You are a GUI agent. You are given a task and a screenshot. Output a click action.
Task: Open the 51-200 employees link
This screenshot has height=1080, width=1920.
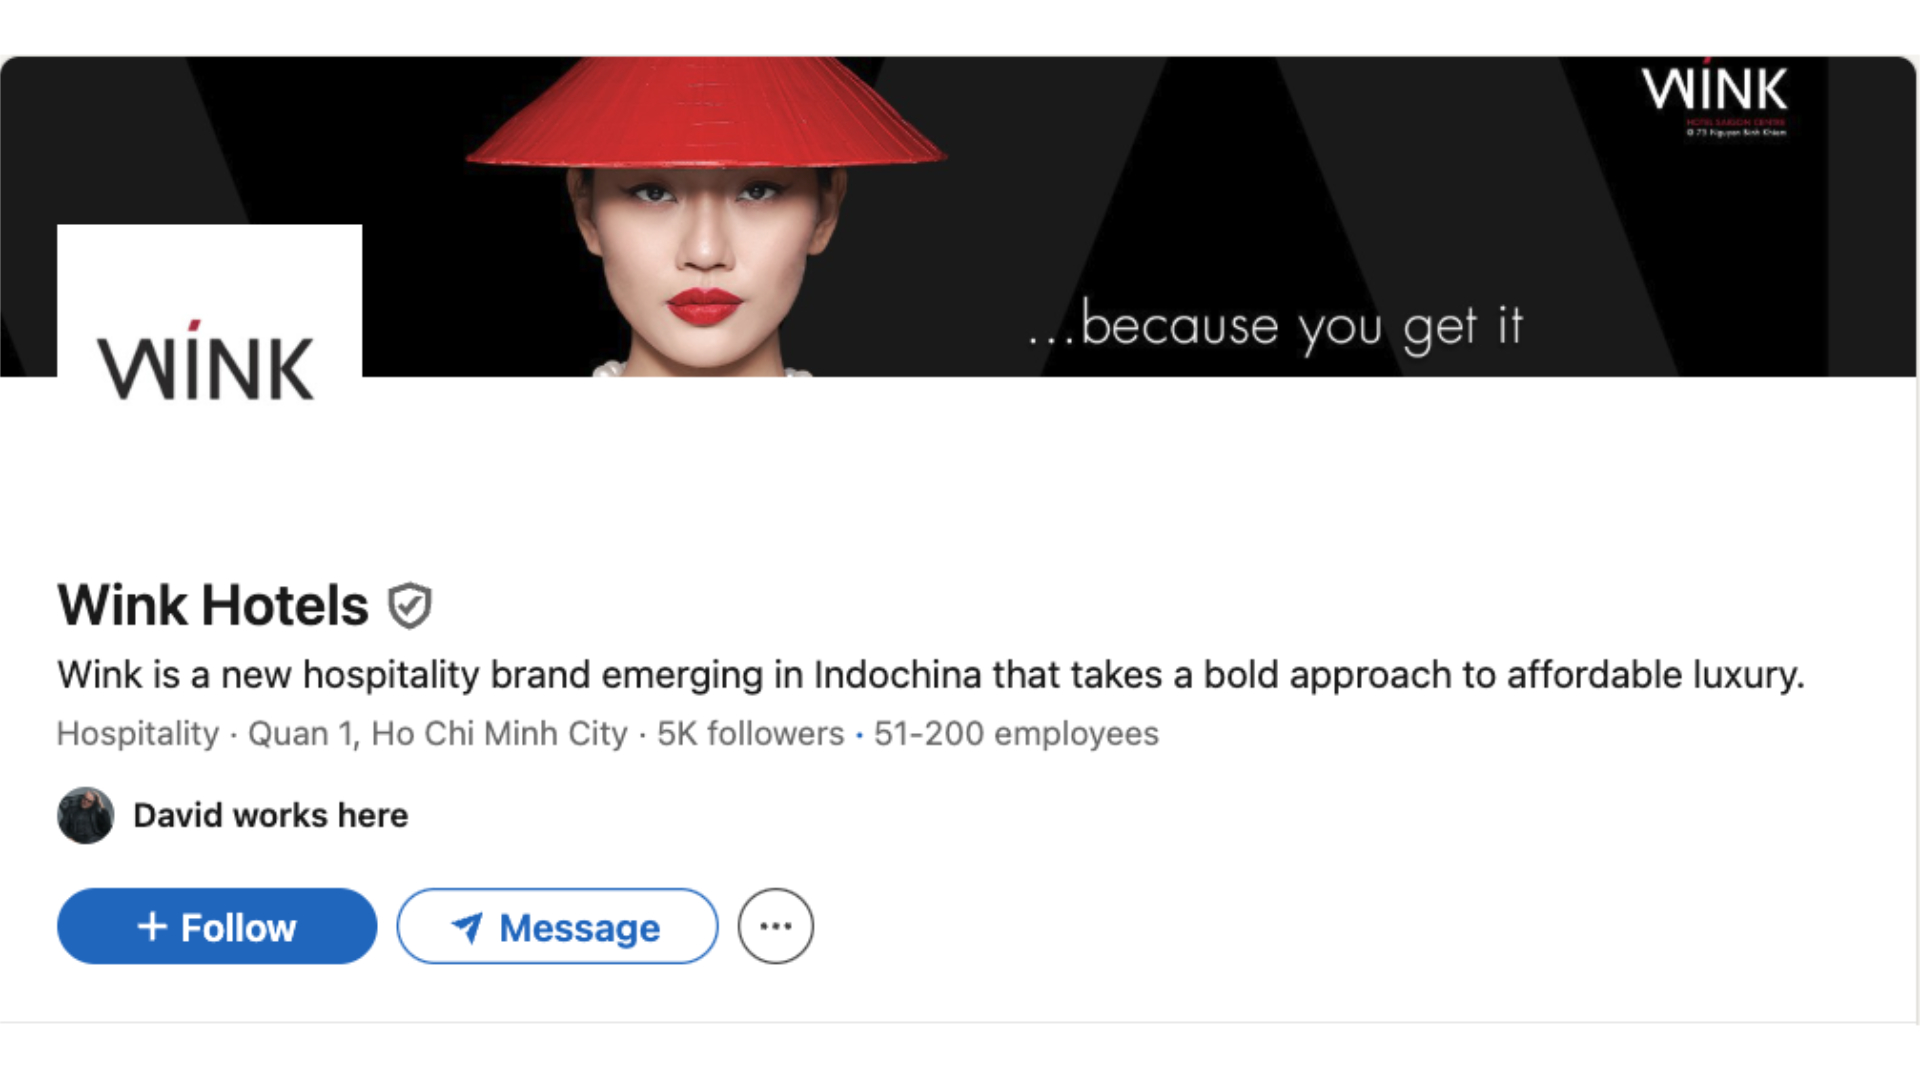coord(1016,733)
